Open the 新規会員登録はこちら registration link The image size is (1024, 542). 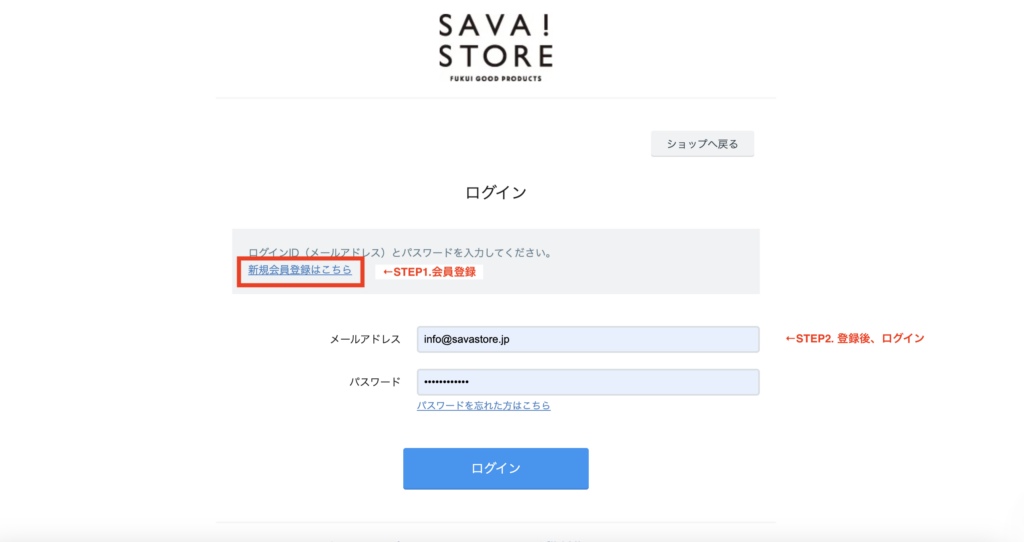pyautogui.click(x=300, y=270)
